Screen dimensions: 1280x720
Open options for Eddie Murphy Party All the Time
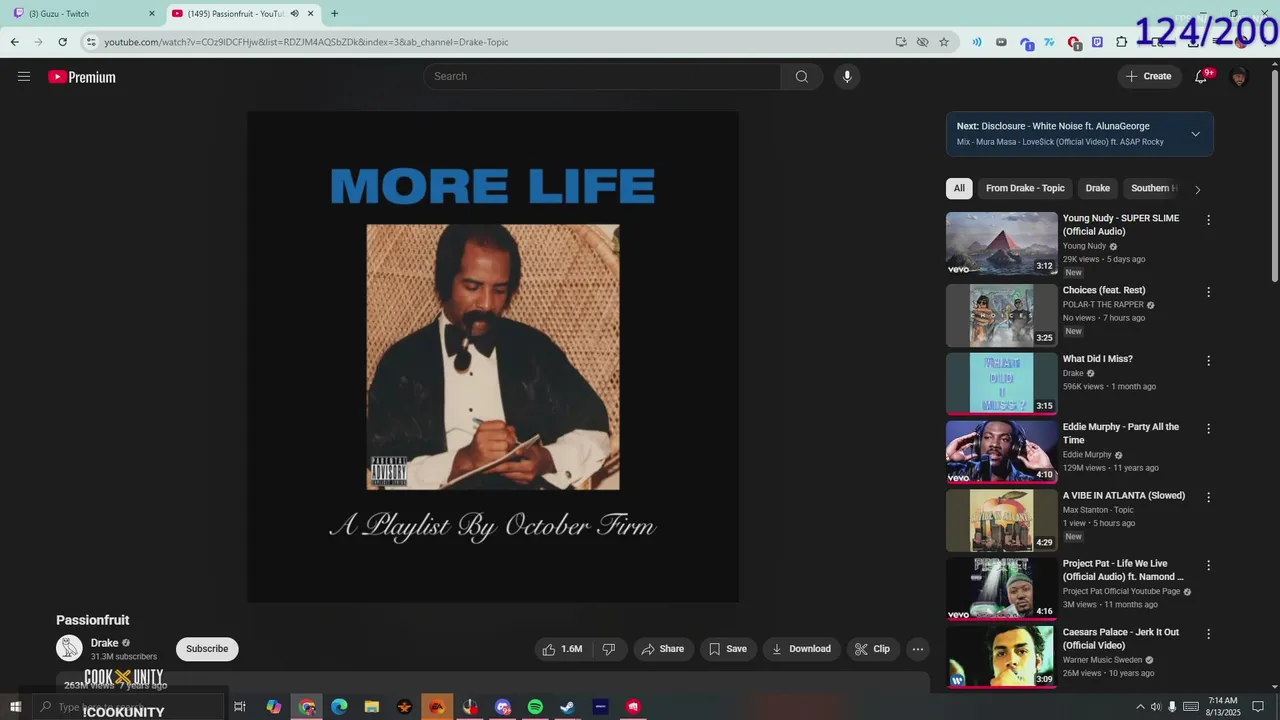[x=1208, y=429]
